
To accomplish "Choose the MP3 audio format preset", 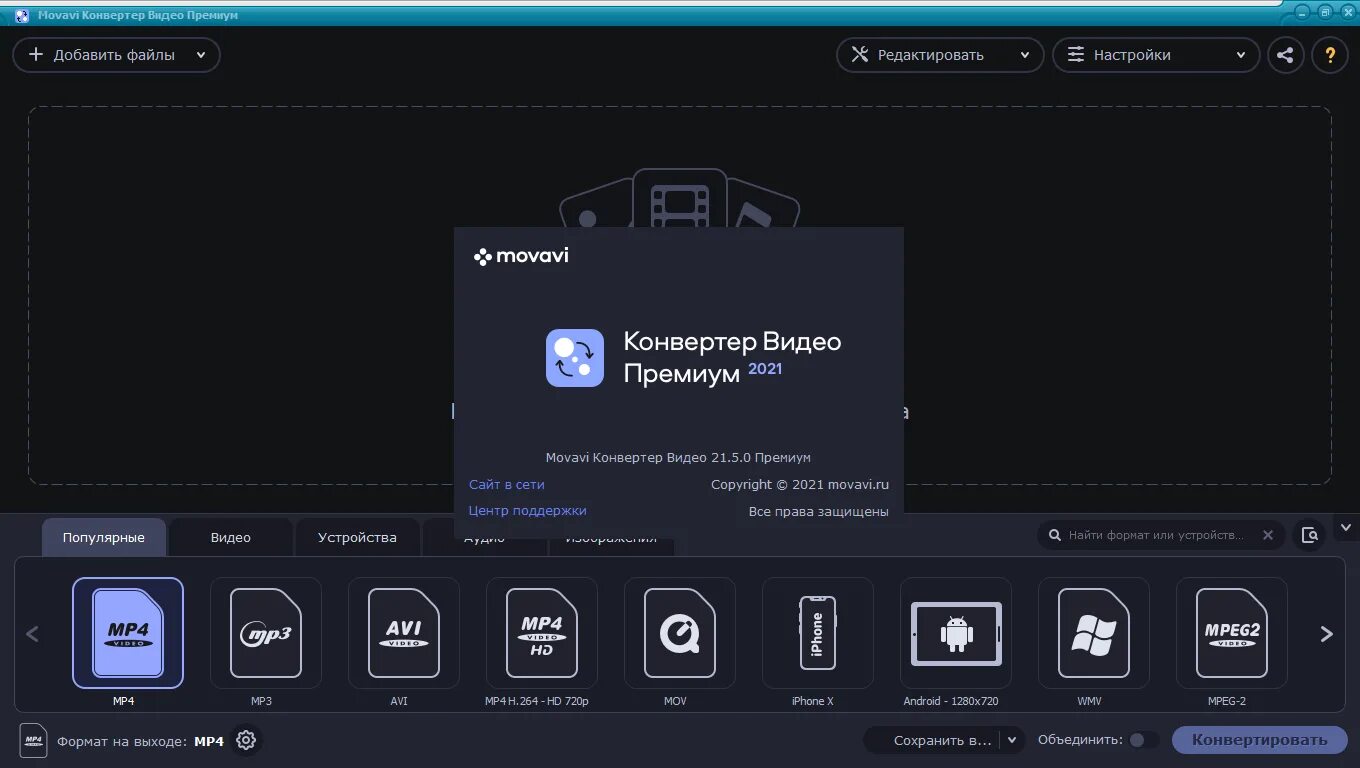I will pyautogui.click(x=266, y=633).
